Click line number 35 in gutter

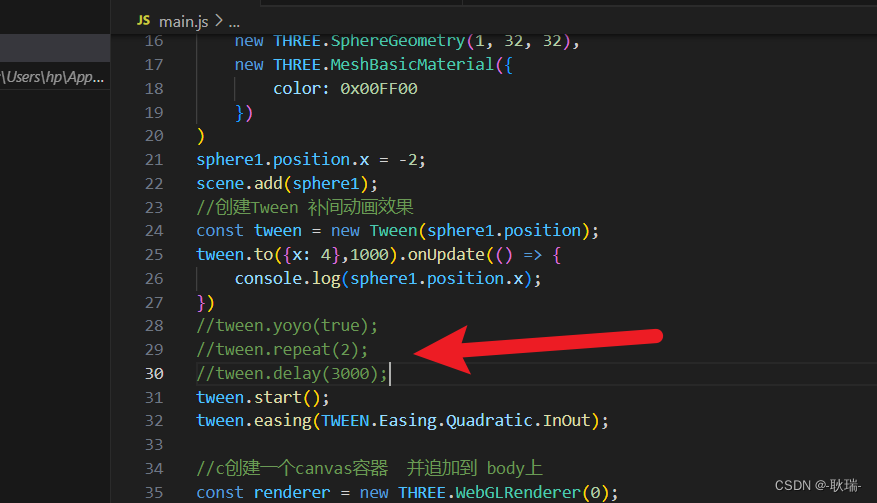(x=154, y=493)
